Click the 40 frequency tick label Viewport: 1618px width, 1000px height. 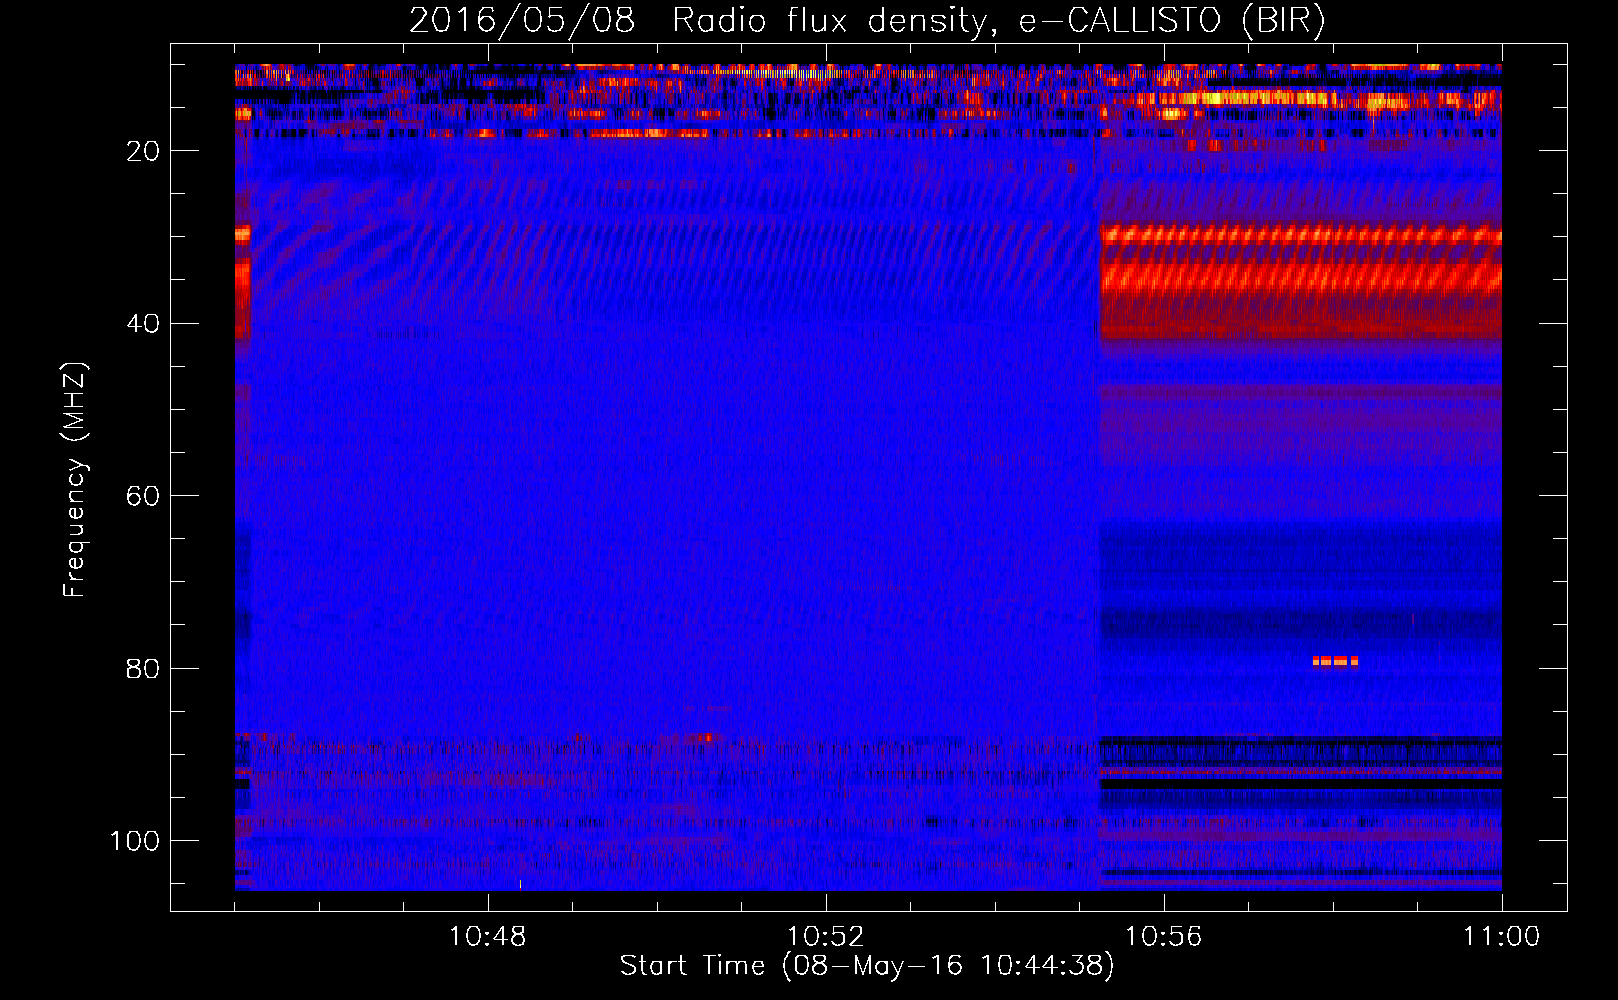(x=143, y=324)
